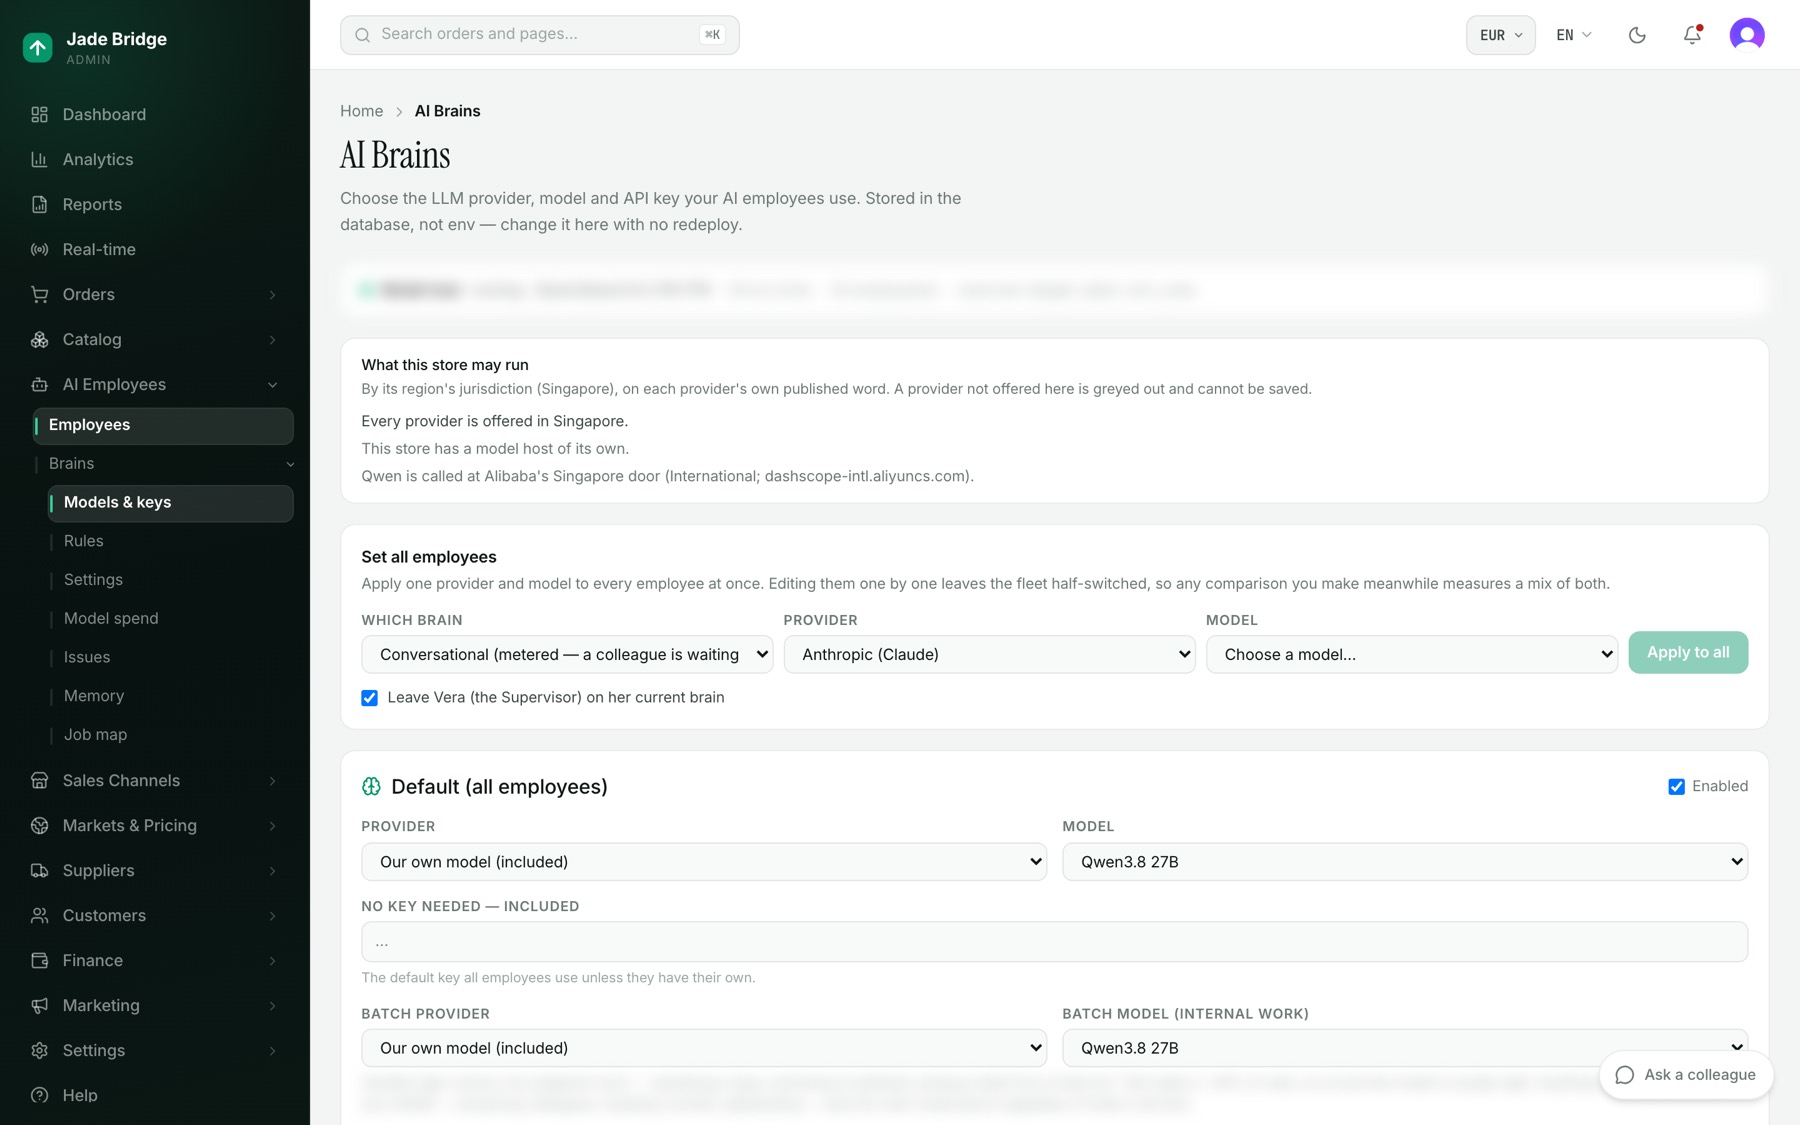
Task: Click the AI Employees robot icon
Action: [x=40, y=384]
